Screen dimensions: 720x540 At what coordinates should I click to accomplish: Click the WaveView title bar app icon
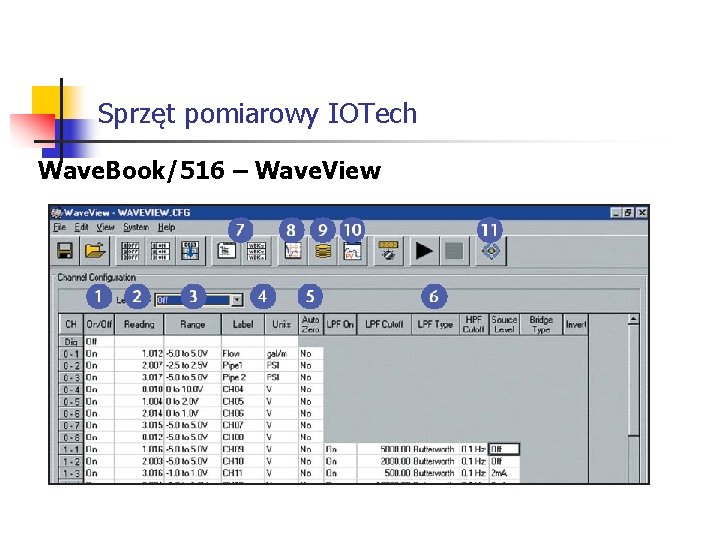point(56,213)
